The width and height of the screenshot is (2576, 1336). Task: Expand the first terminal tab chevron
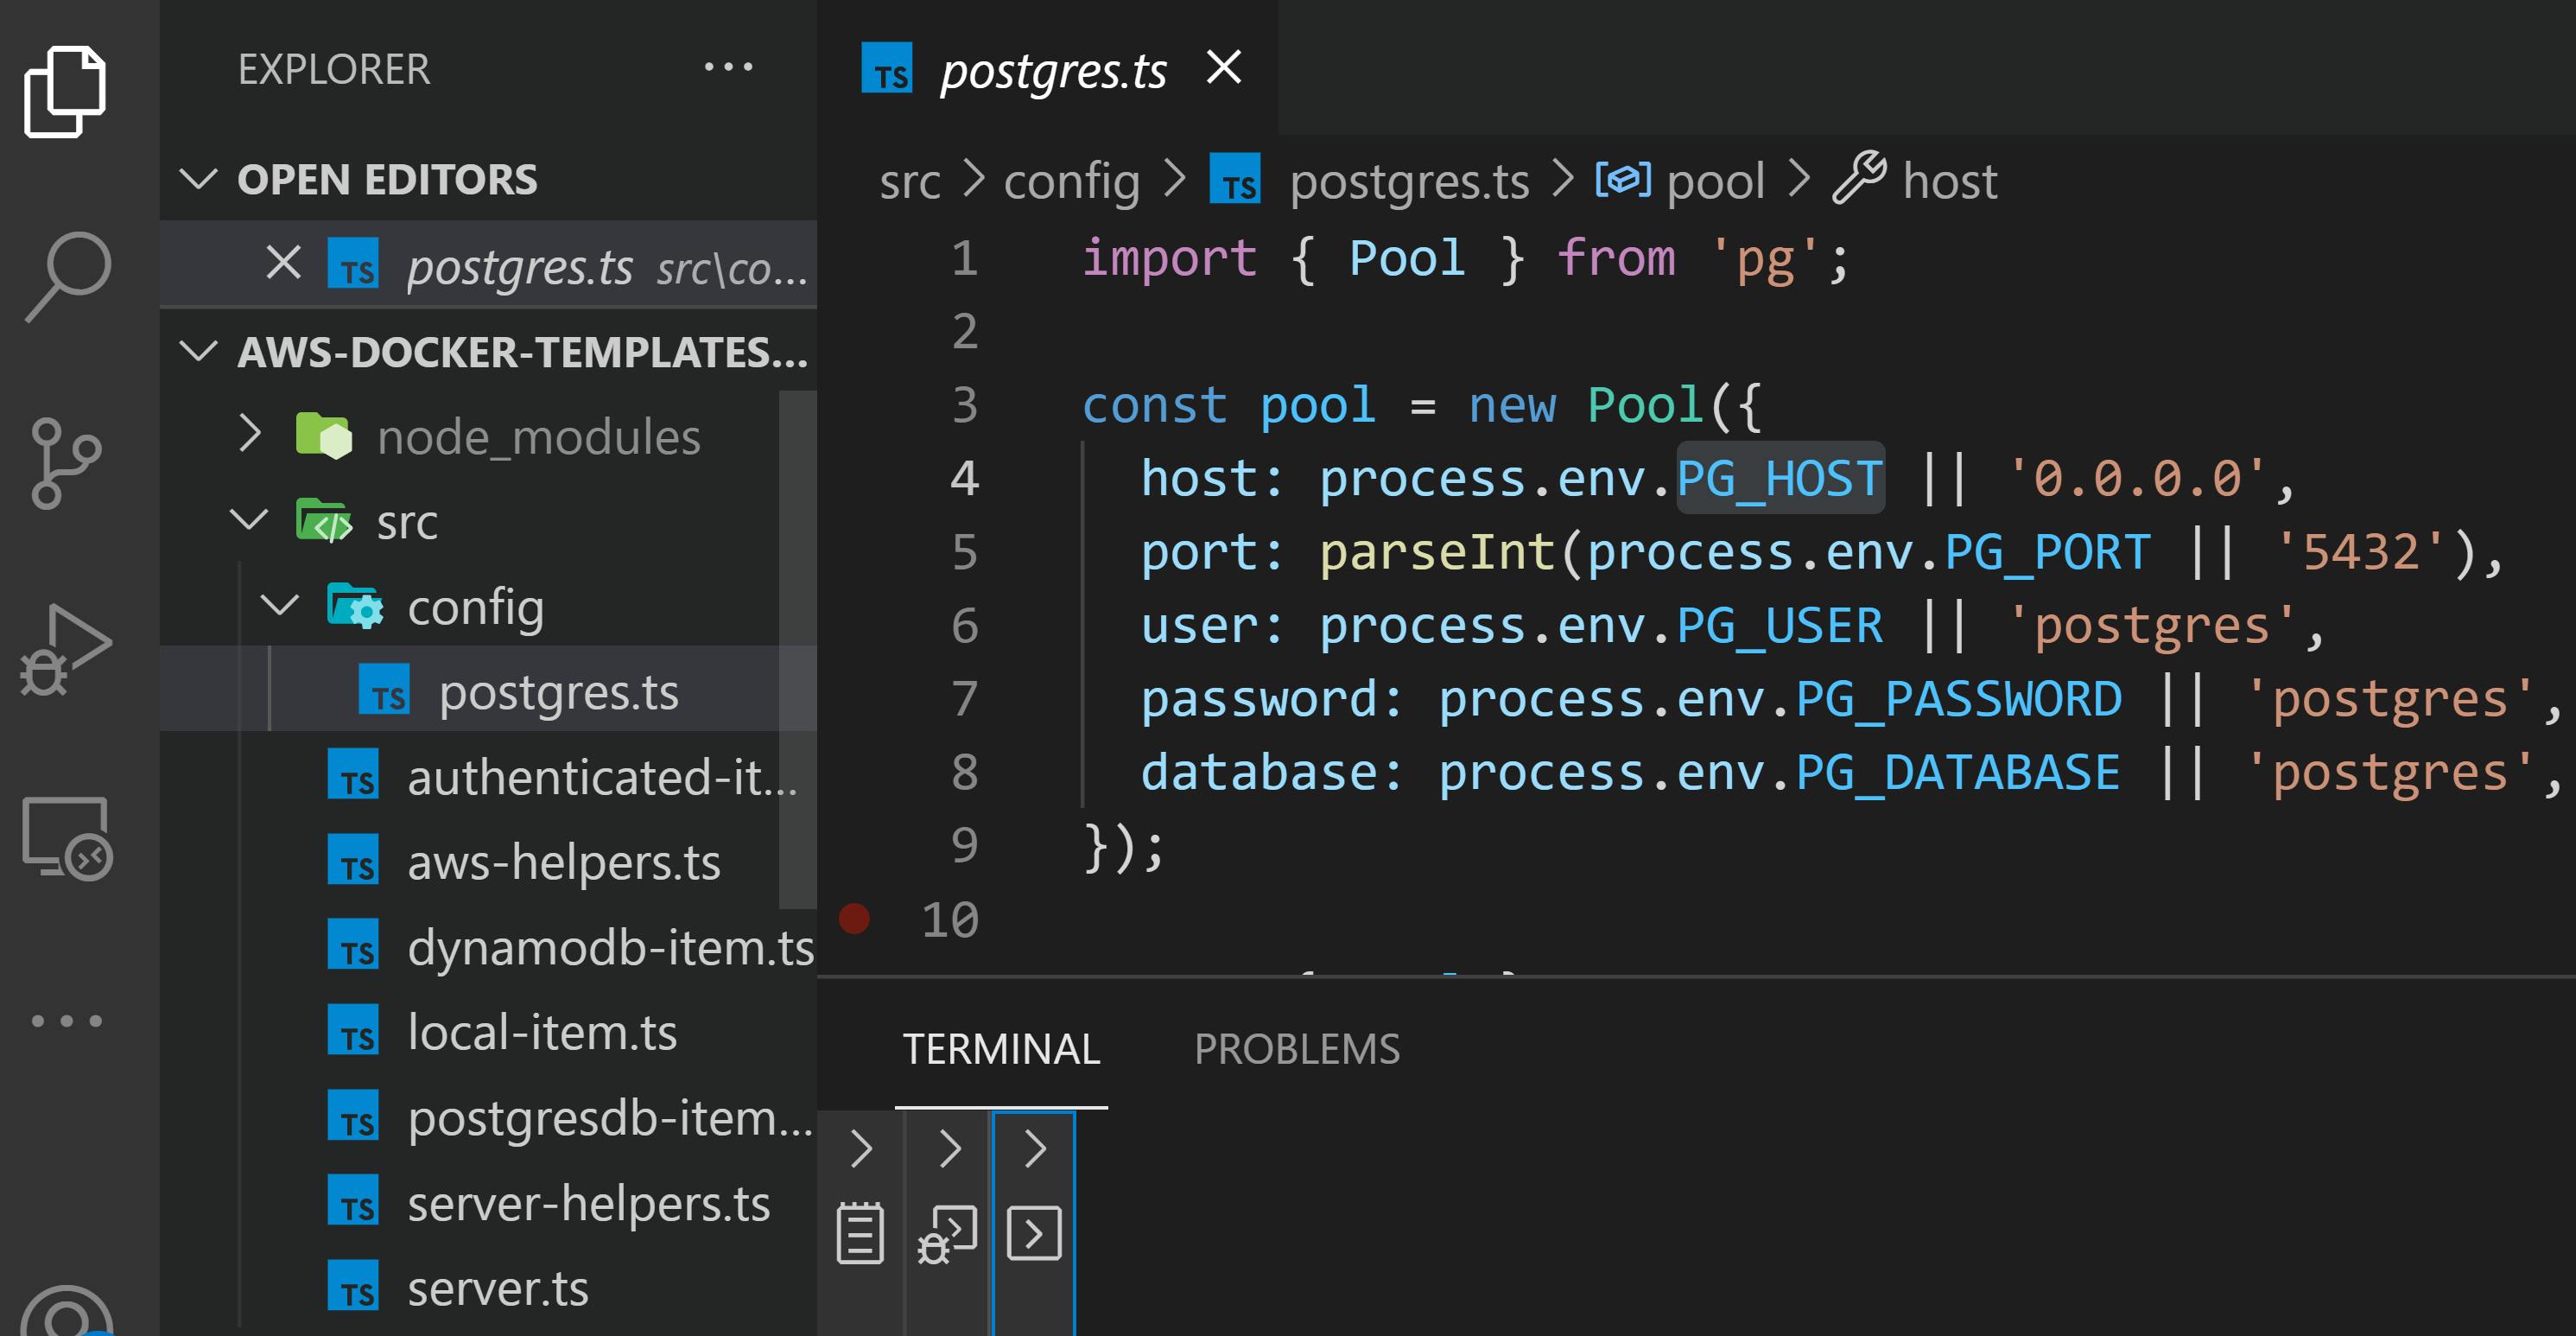[x=861, y=1148]
